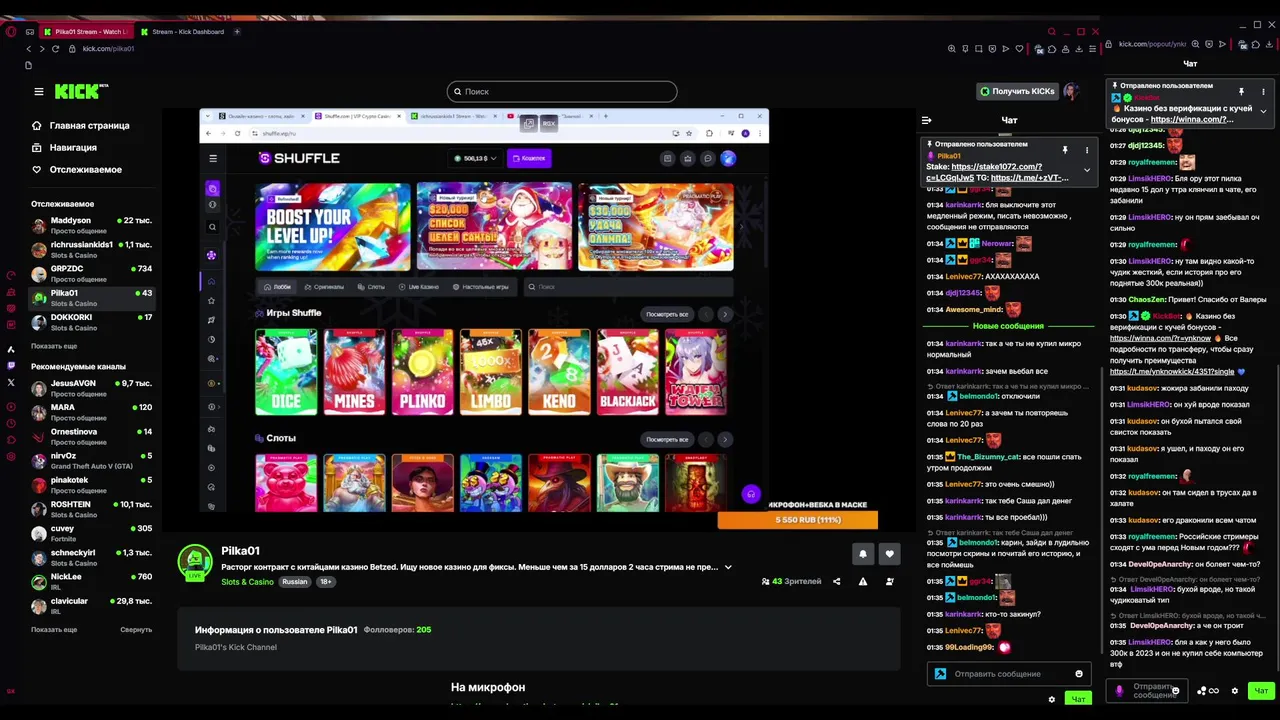
Task: Click the green Чат send button in main chat
Action: 1078,699
